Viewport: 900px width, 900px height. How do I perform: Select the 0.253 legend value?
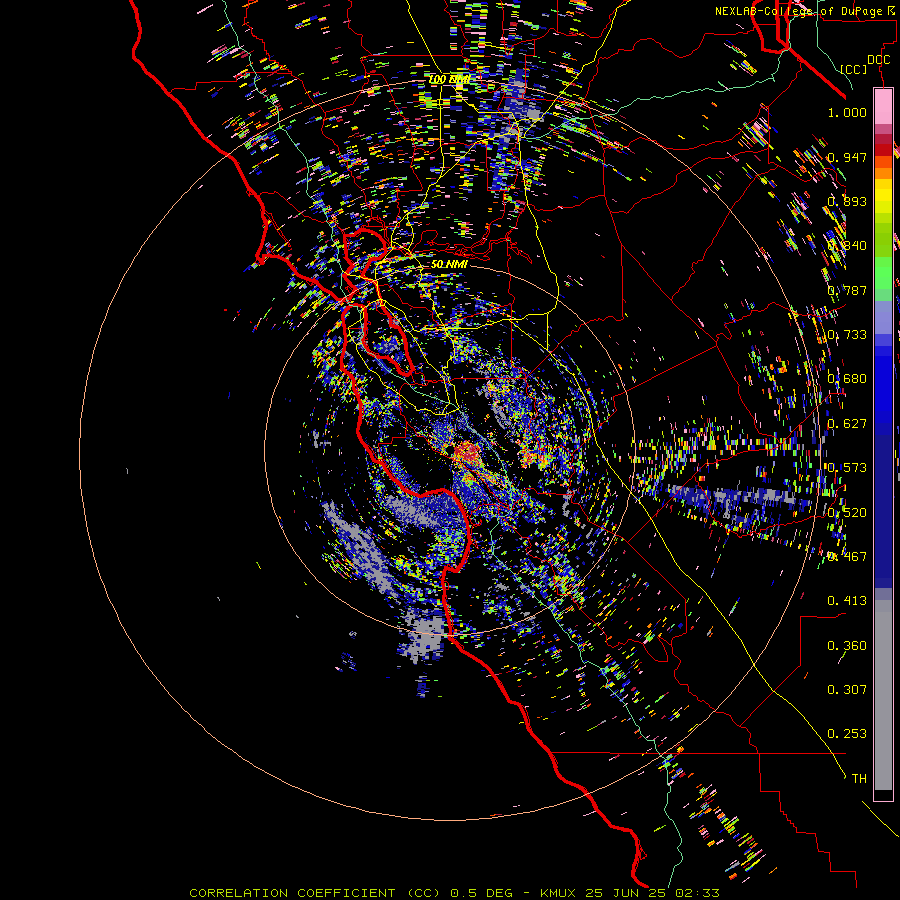click(x=847, y=734)
